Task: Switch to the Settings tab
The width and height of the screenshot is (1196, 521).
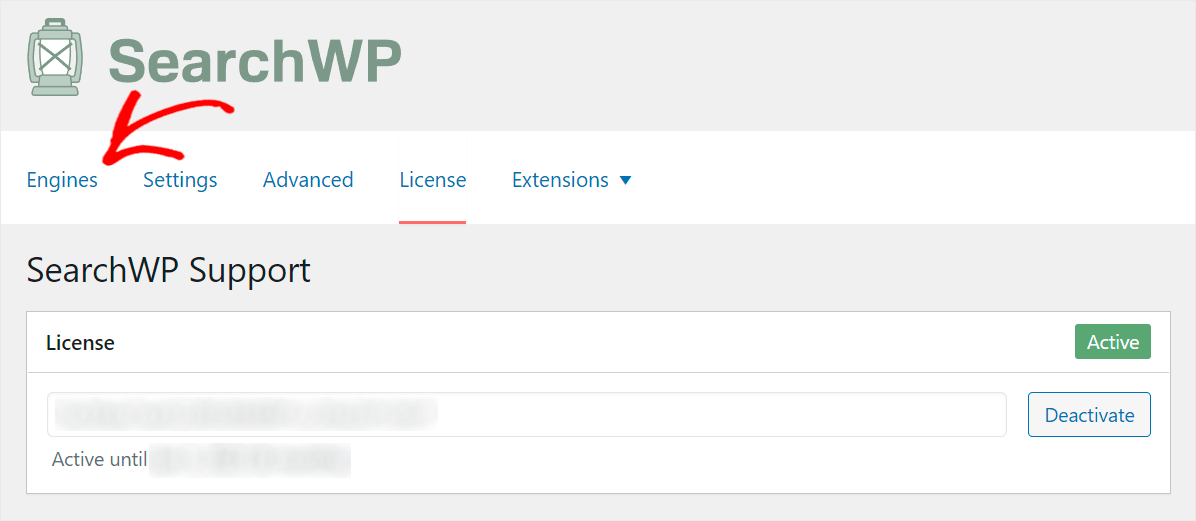Action: coord(180,180)
